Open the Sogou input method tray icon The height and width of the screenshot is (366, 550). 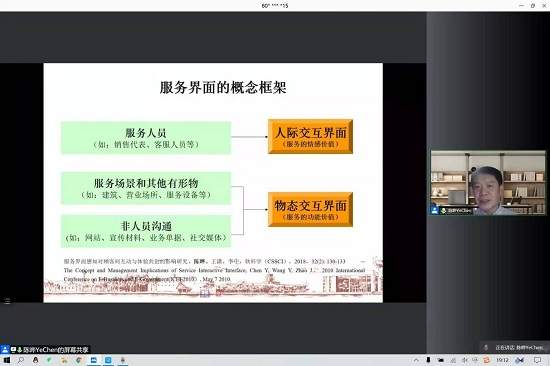(x=487, y=360)
